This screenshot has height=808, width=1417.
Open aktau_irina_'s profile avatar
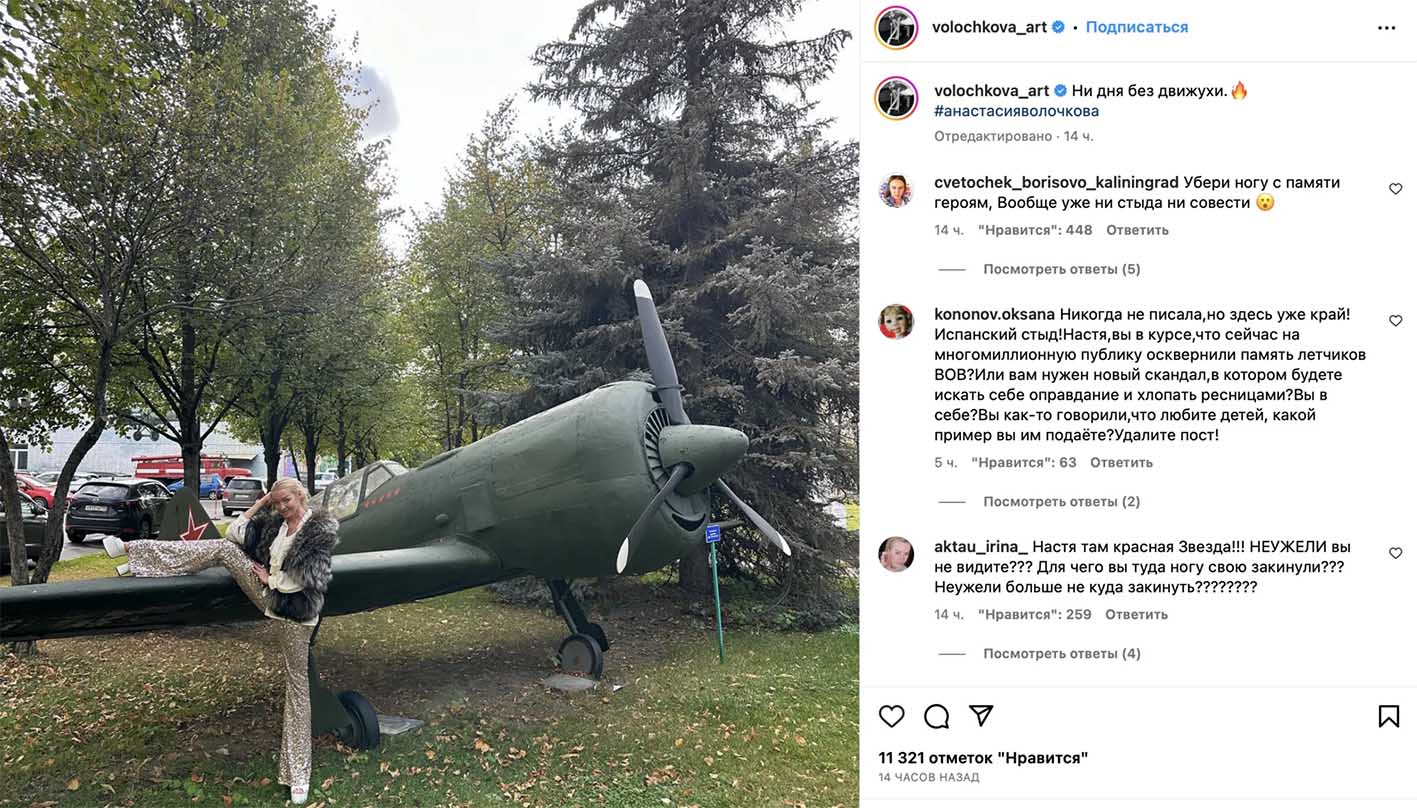click(x=896, y=554)
